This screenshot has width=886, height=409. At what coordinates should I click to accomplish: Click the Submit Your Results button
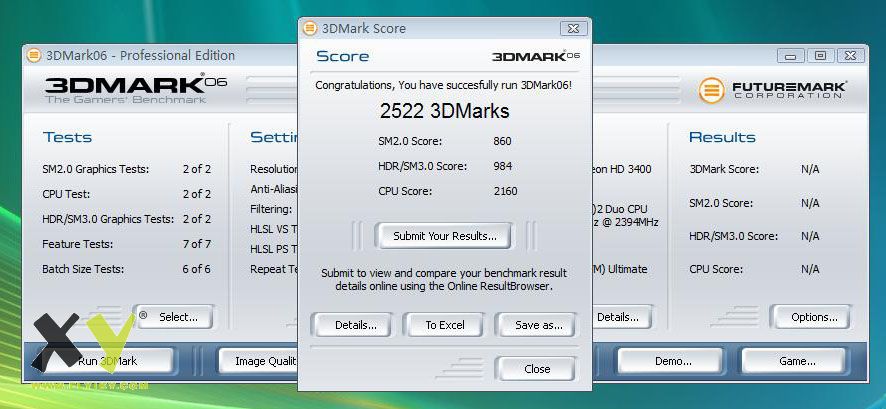pos(444,236)
